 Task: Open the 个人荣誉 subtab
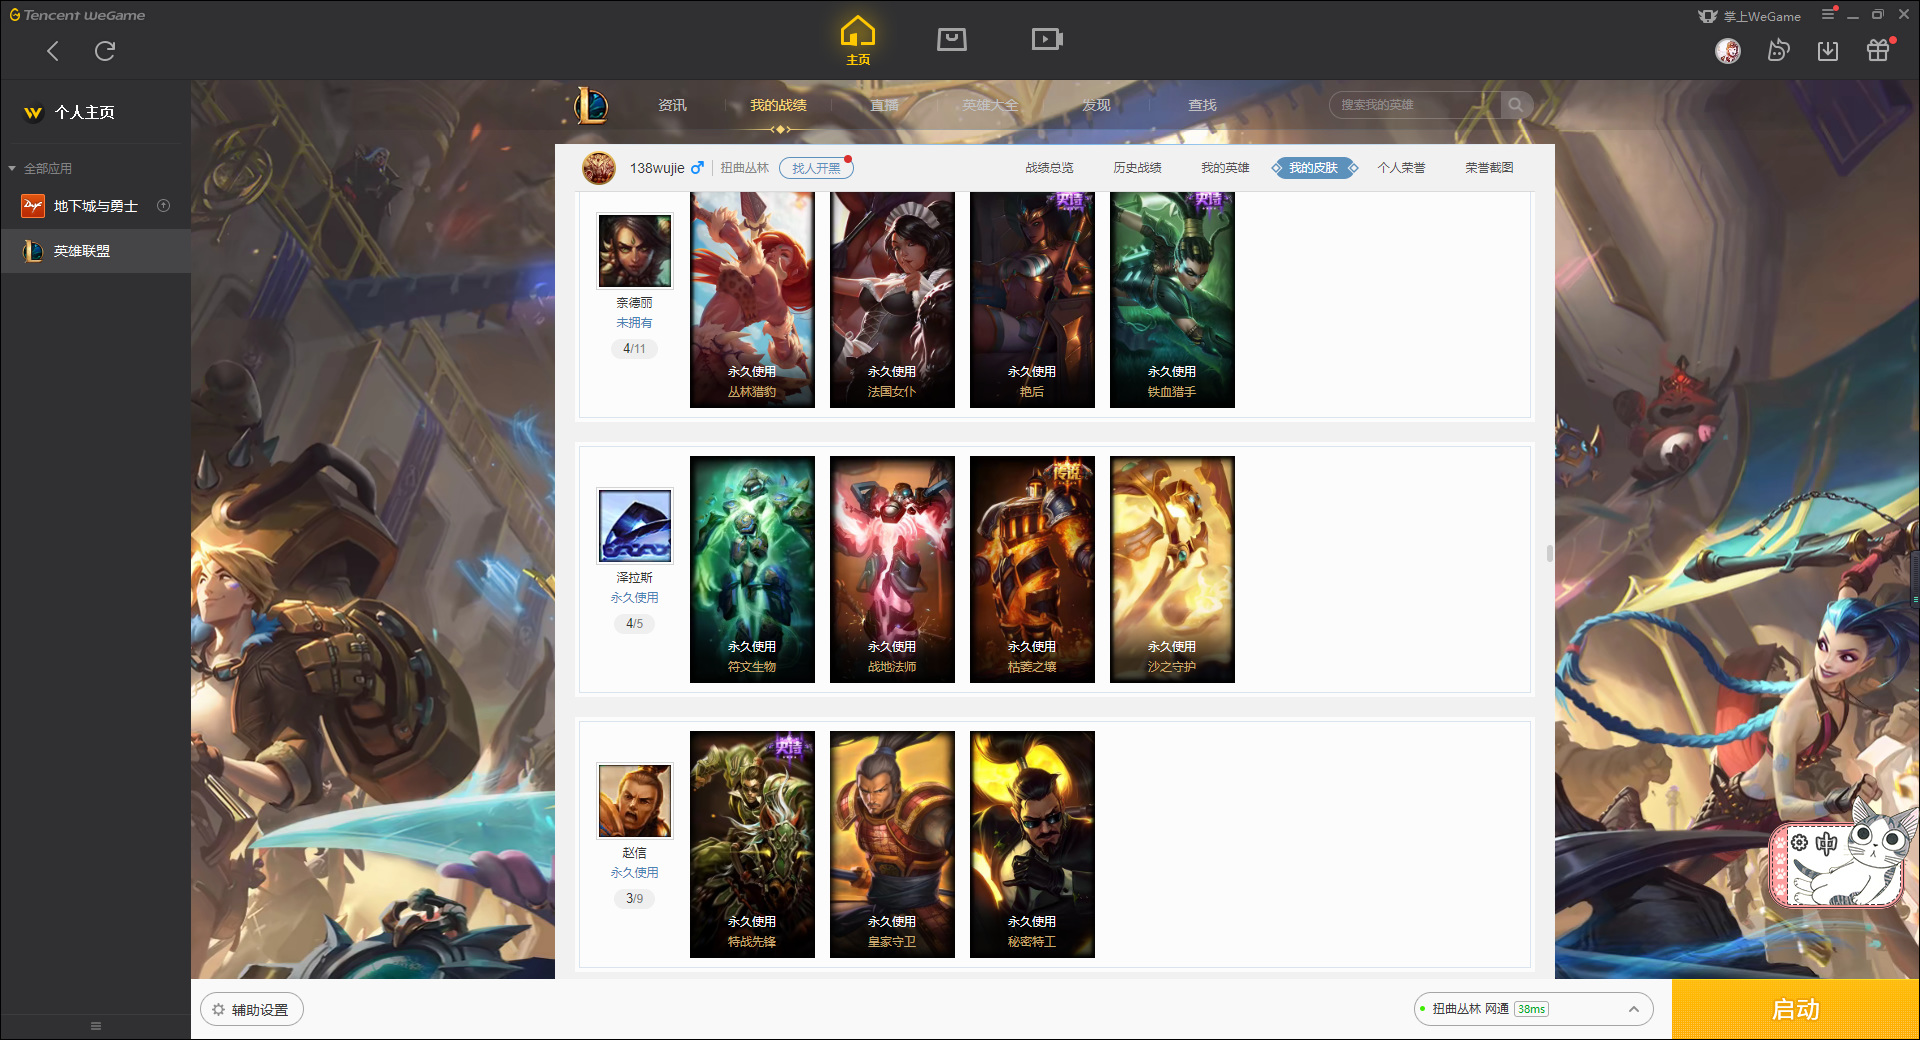point(1401,168)
